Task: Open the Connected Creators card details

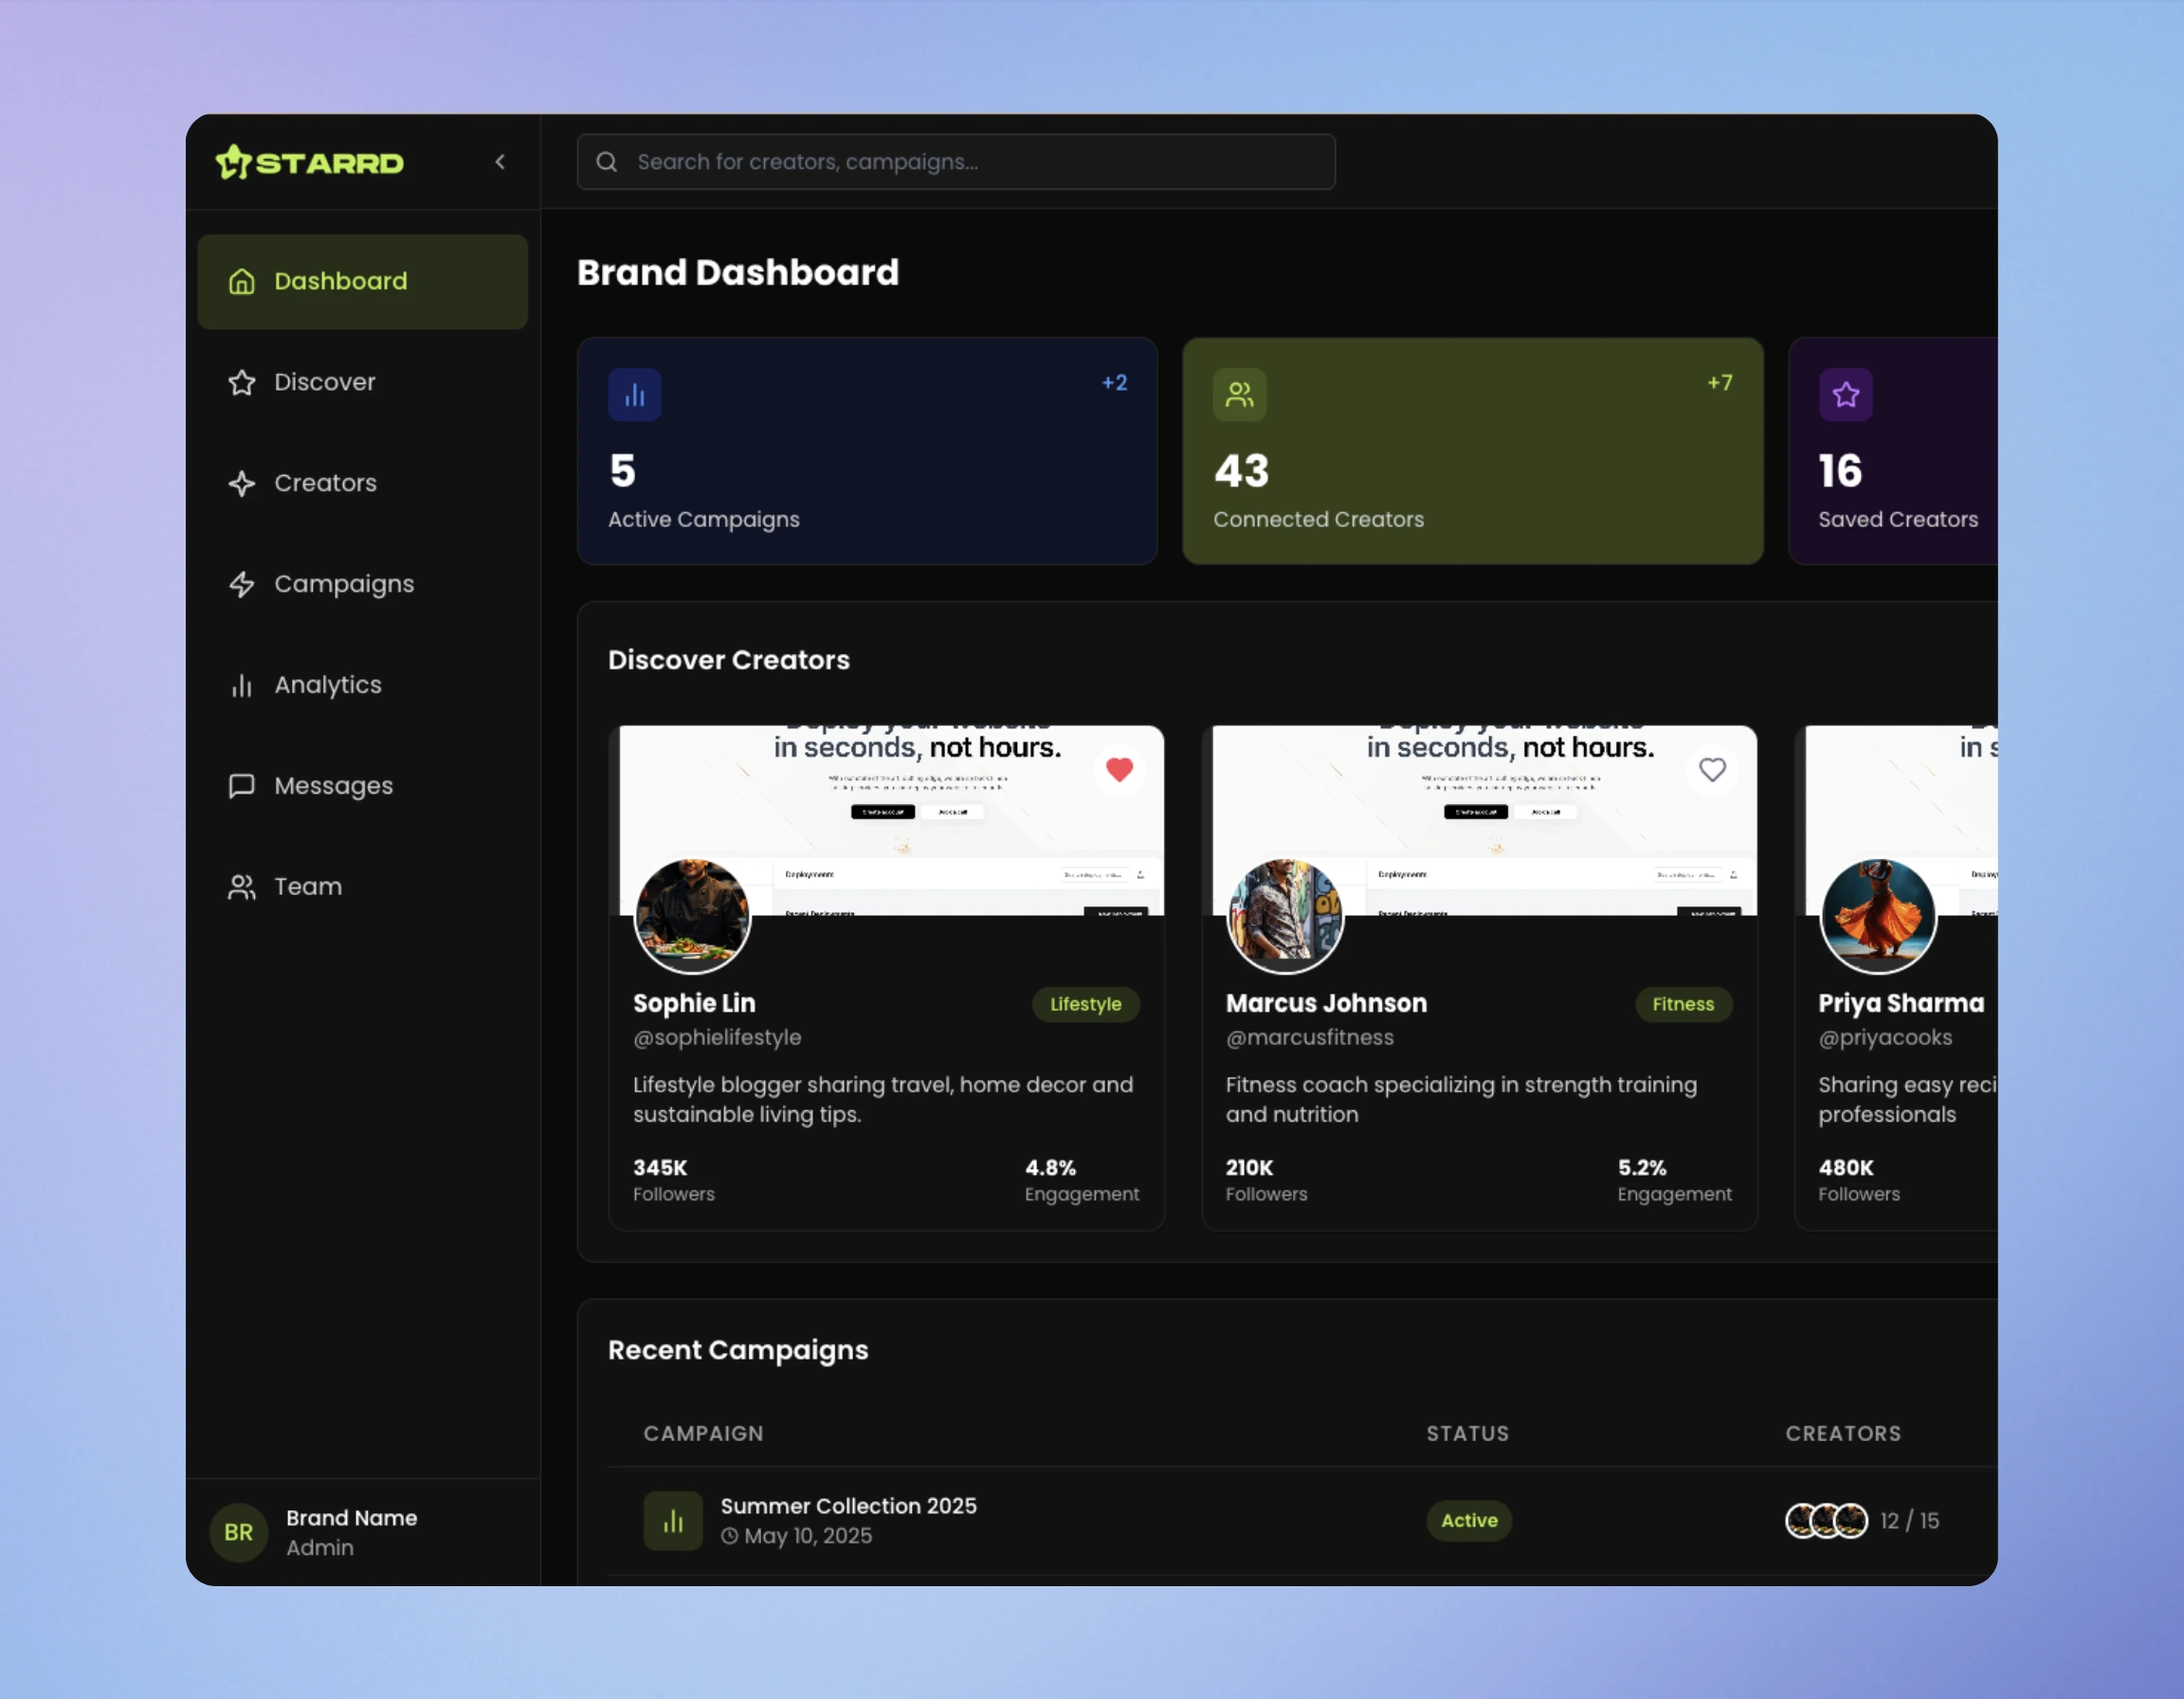Action: (x=1472, y=451)
